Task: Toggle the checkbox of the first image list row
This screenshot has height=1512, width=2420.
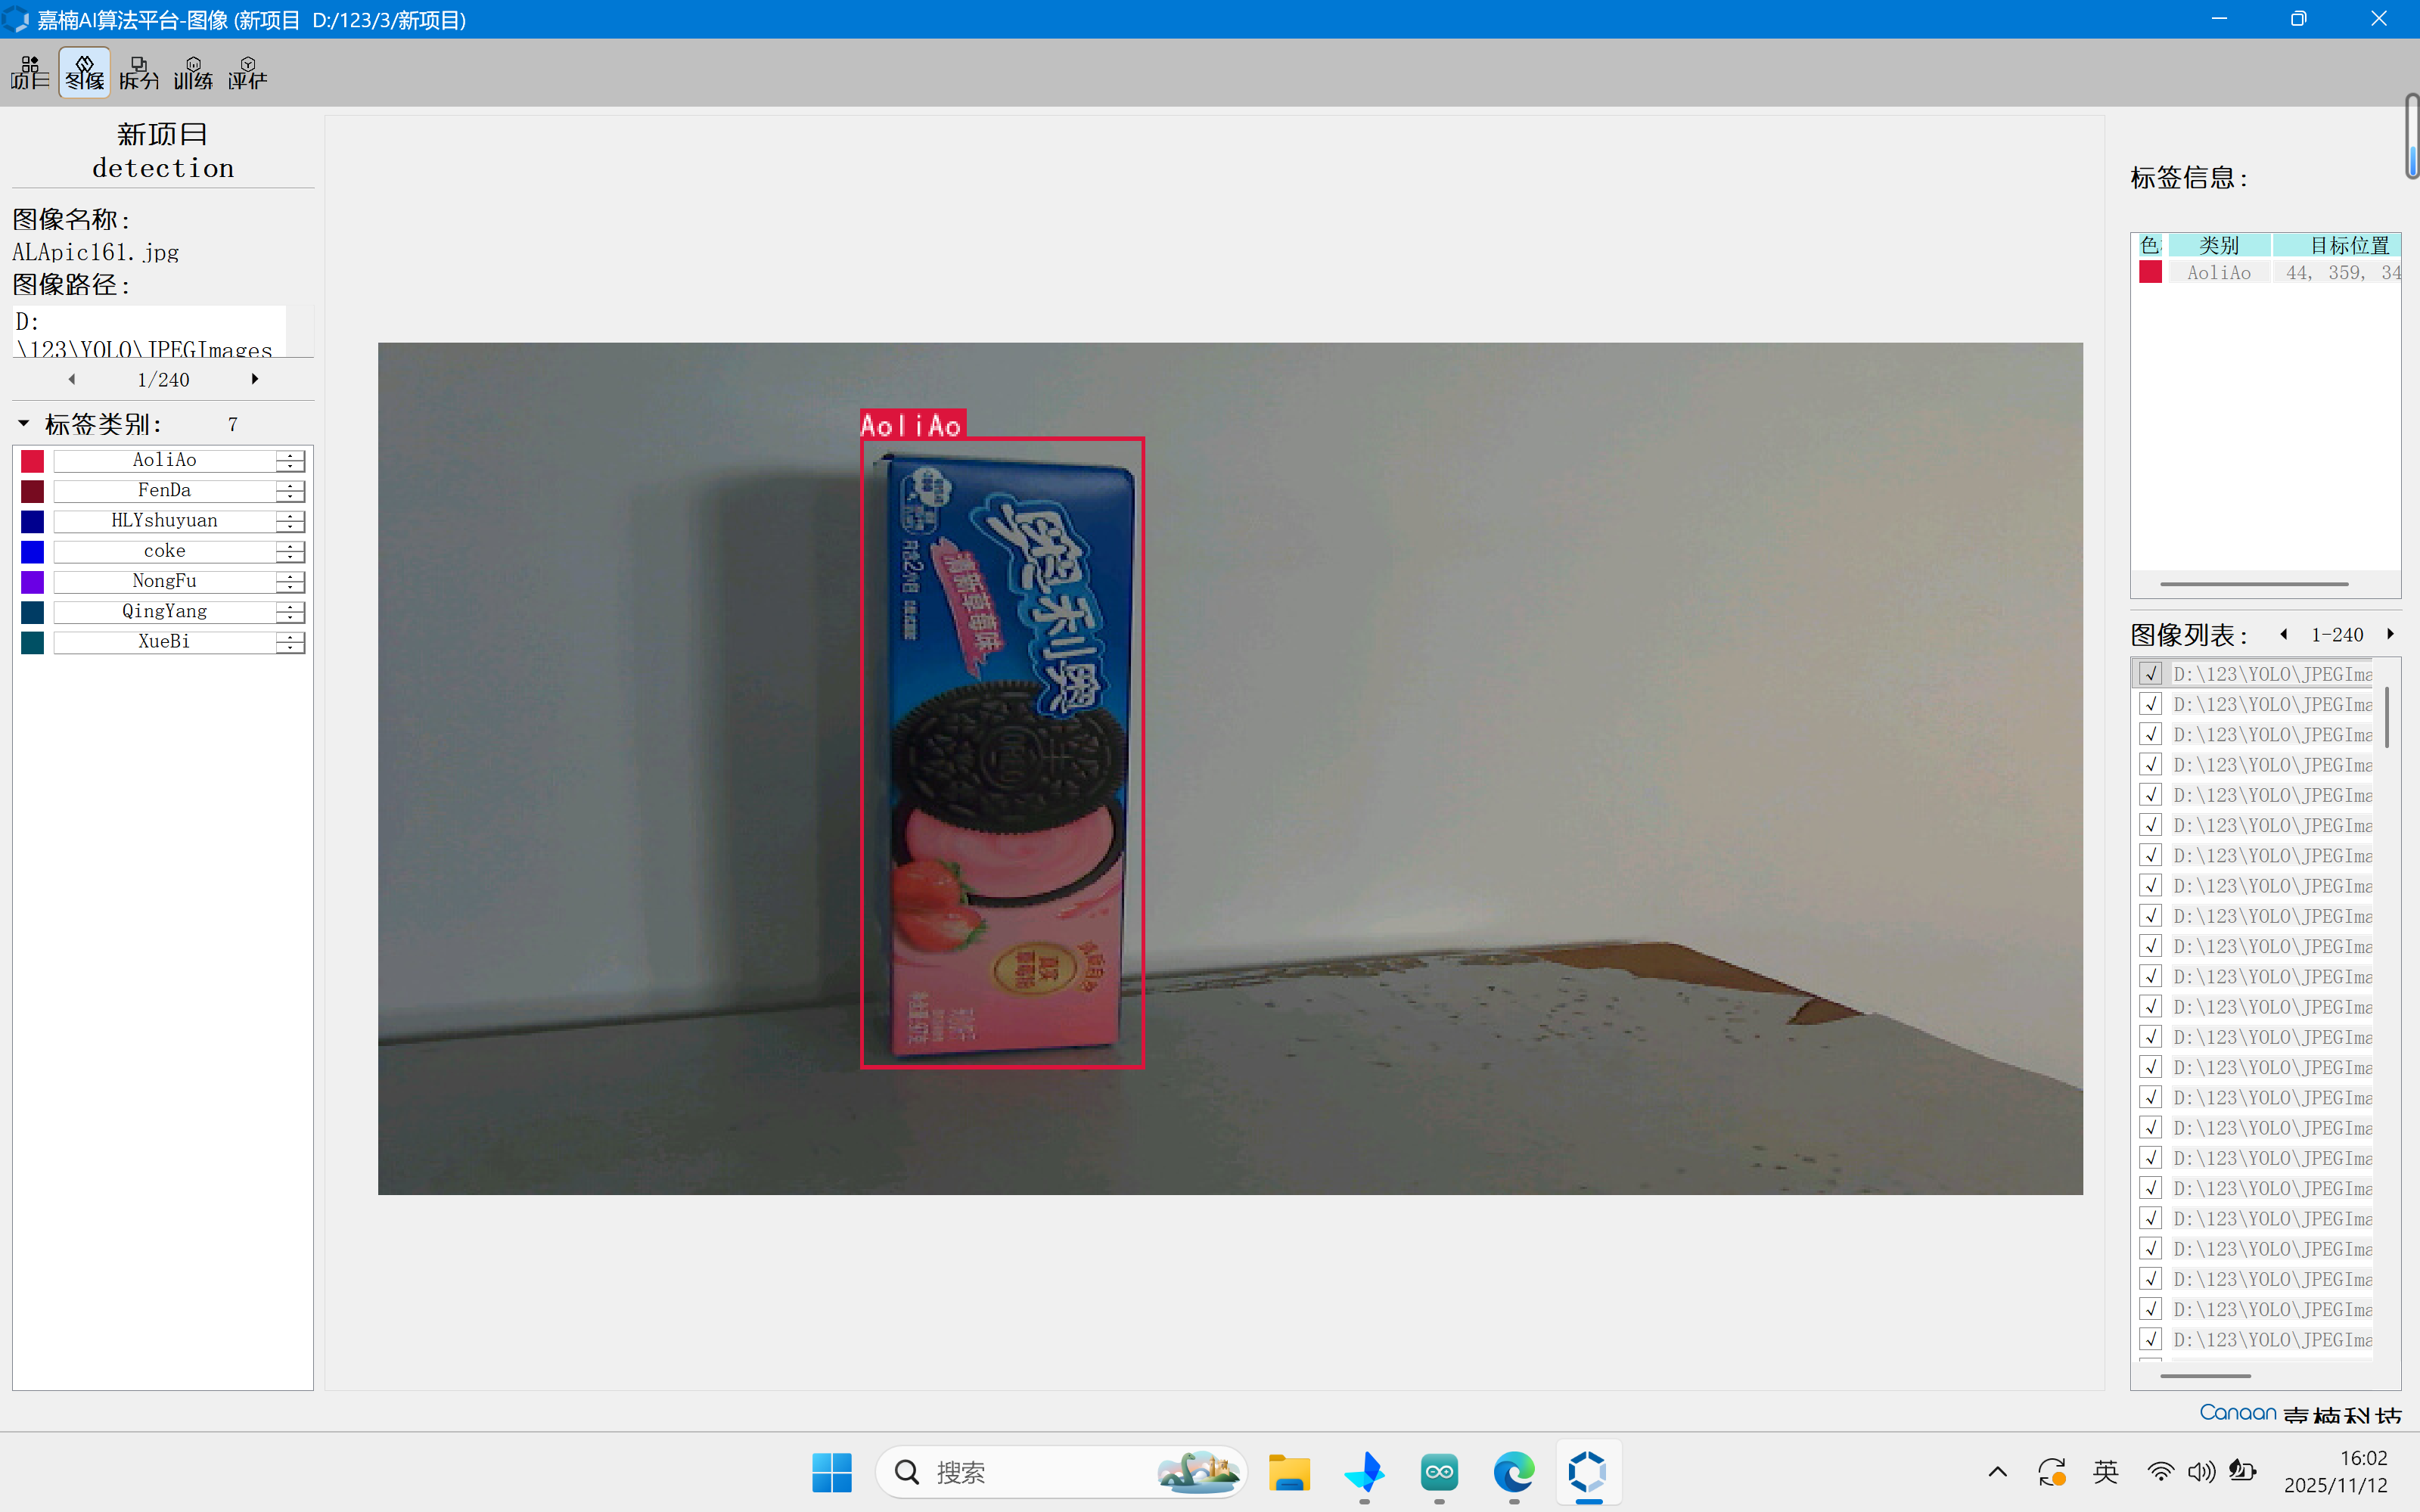Action: pos(2151,674)
